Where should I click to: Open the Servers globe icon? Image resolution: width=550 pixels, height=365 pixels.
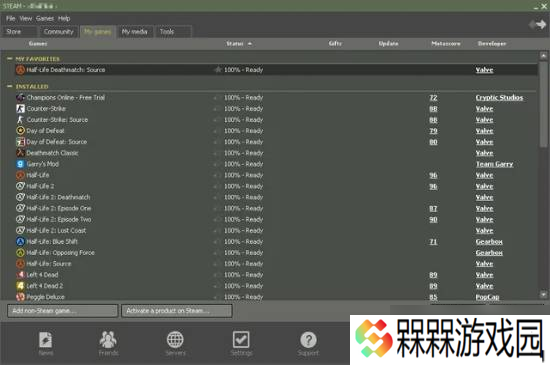click(x=175, y=339)
